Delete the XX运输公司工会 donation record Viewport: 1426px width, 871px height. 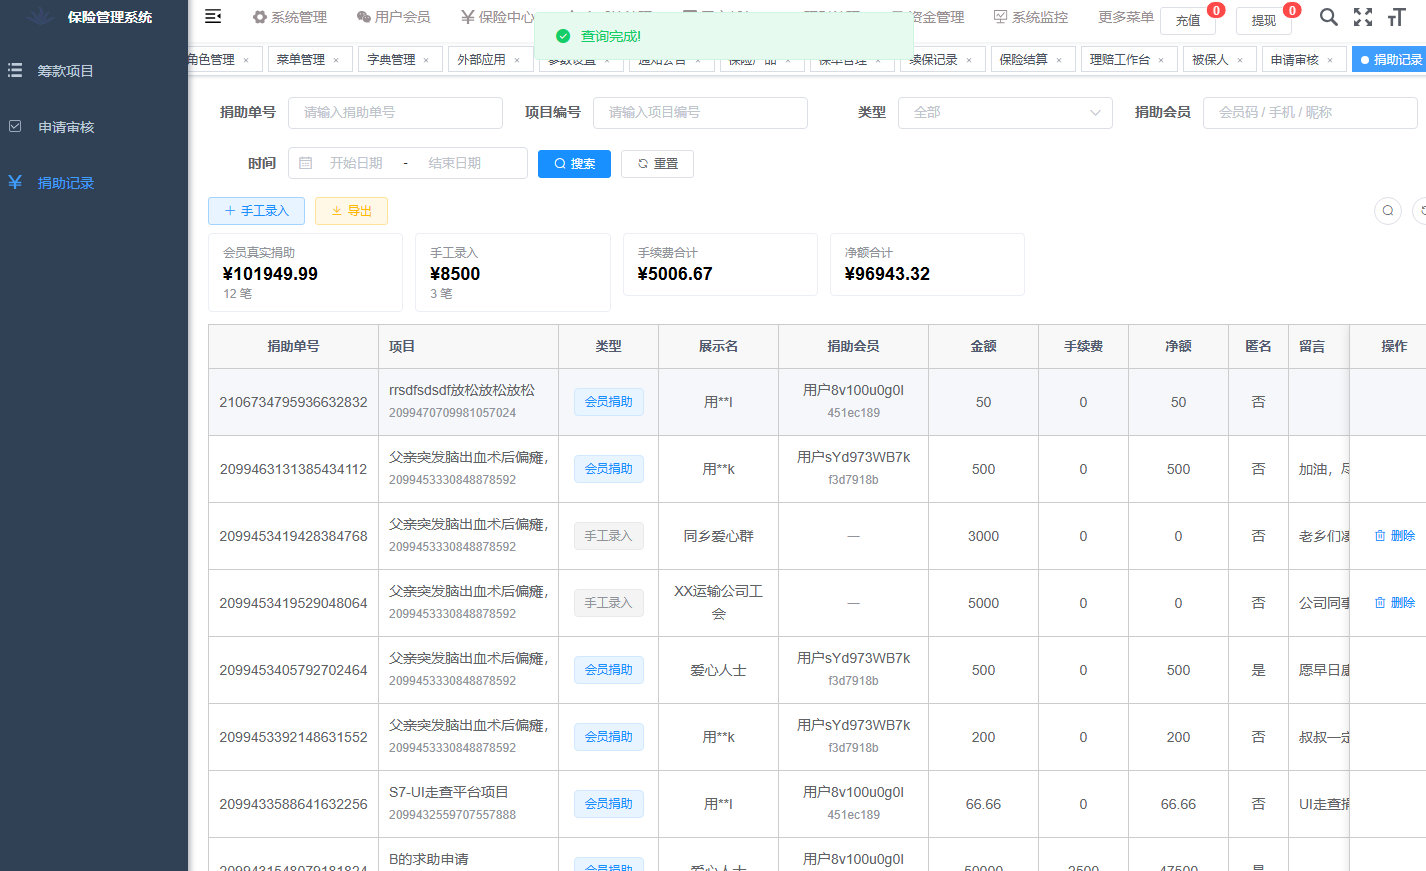[x=1395, y=603]
